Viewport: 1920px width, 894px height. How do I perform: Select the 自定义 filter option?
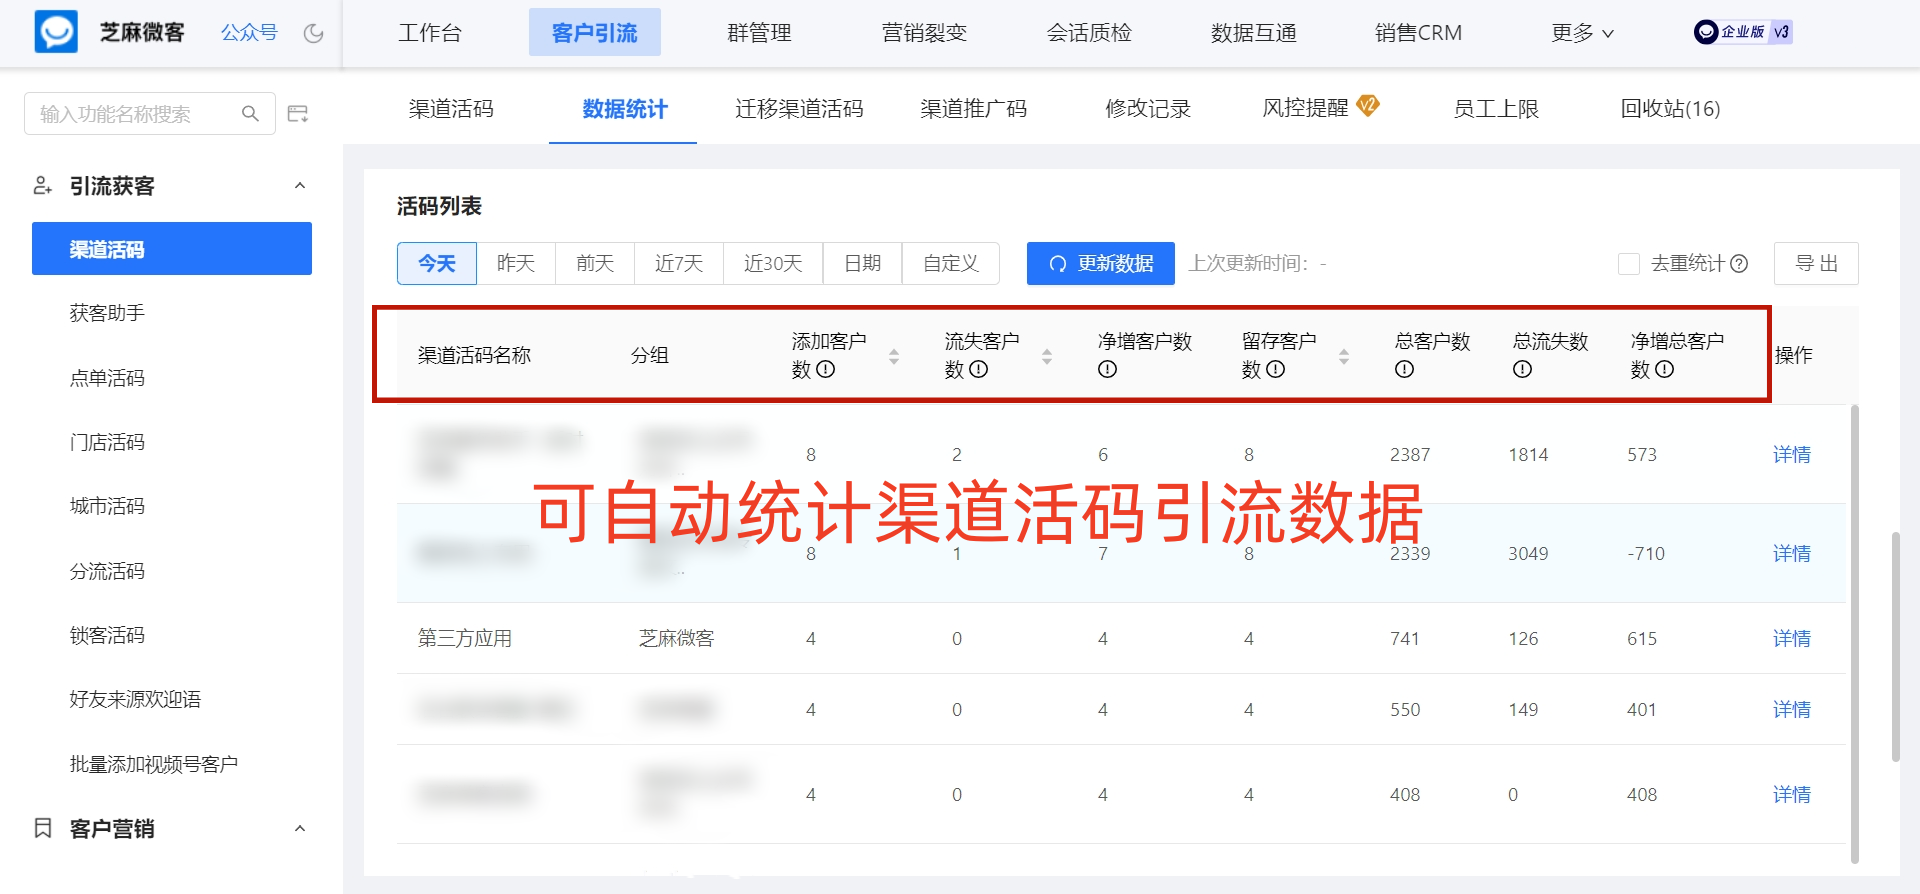tap(951, 263)
